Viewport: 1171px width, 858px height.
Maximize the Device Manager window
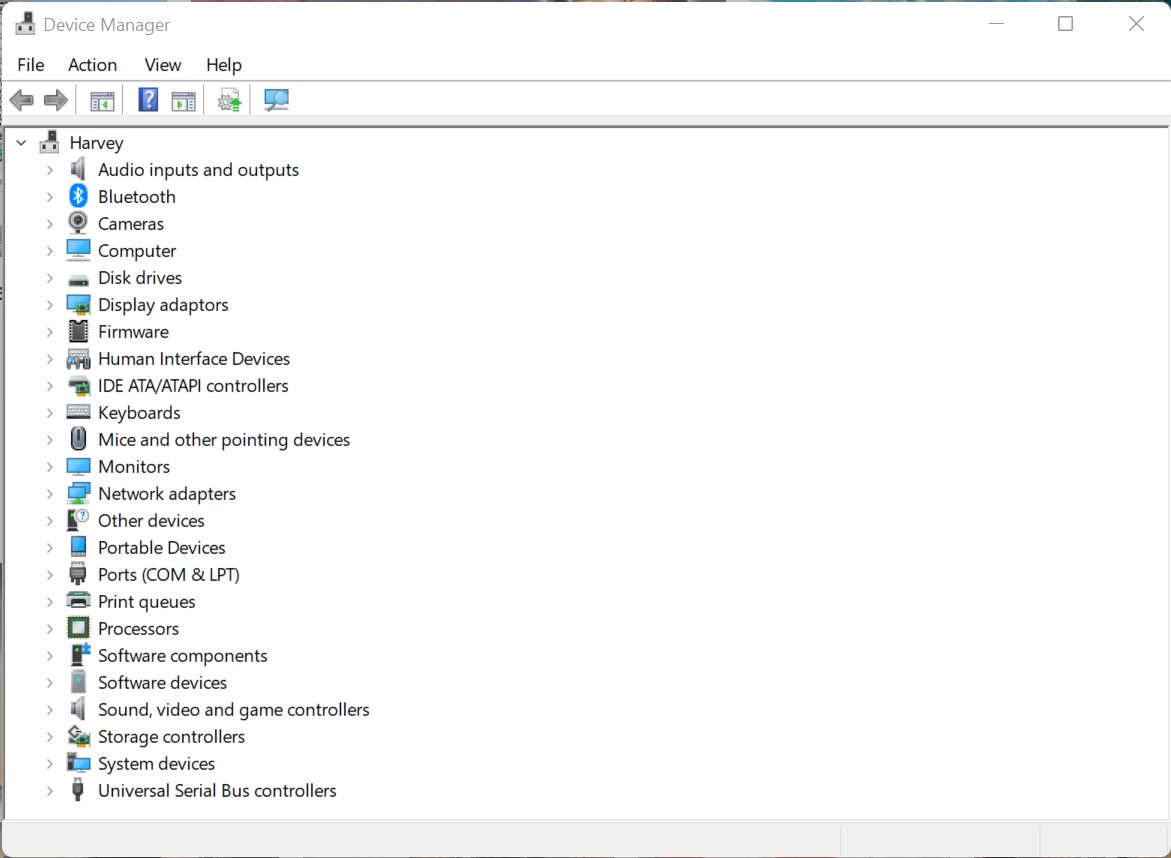[1066, 24]
